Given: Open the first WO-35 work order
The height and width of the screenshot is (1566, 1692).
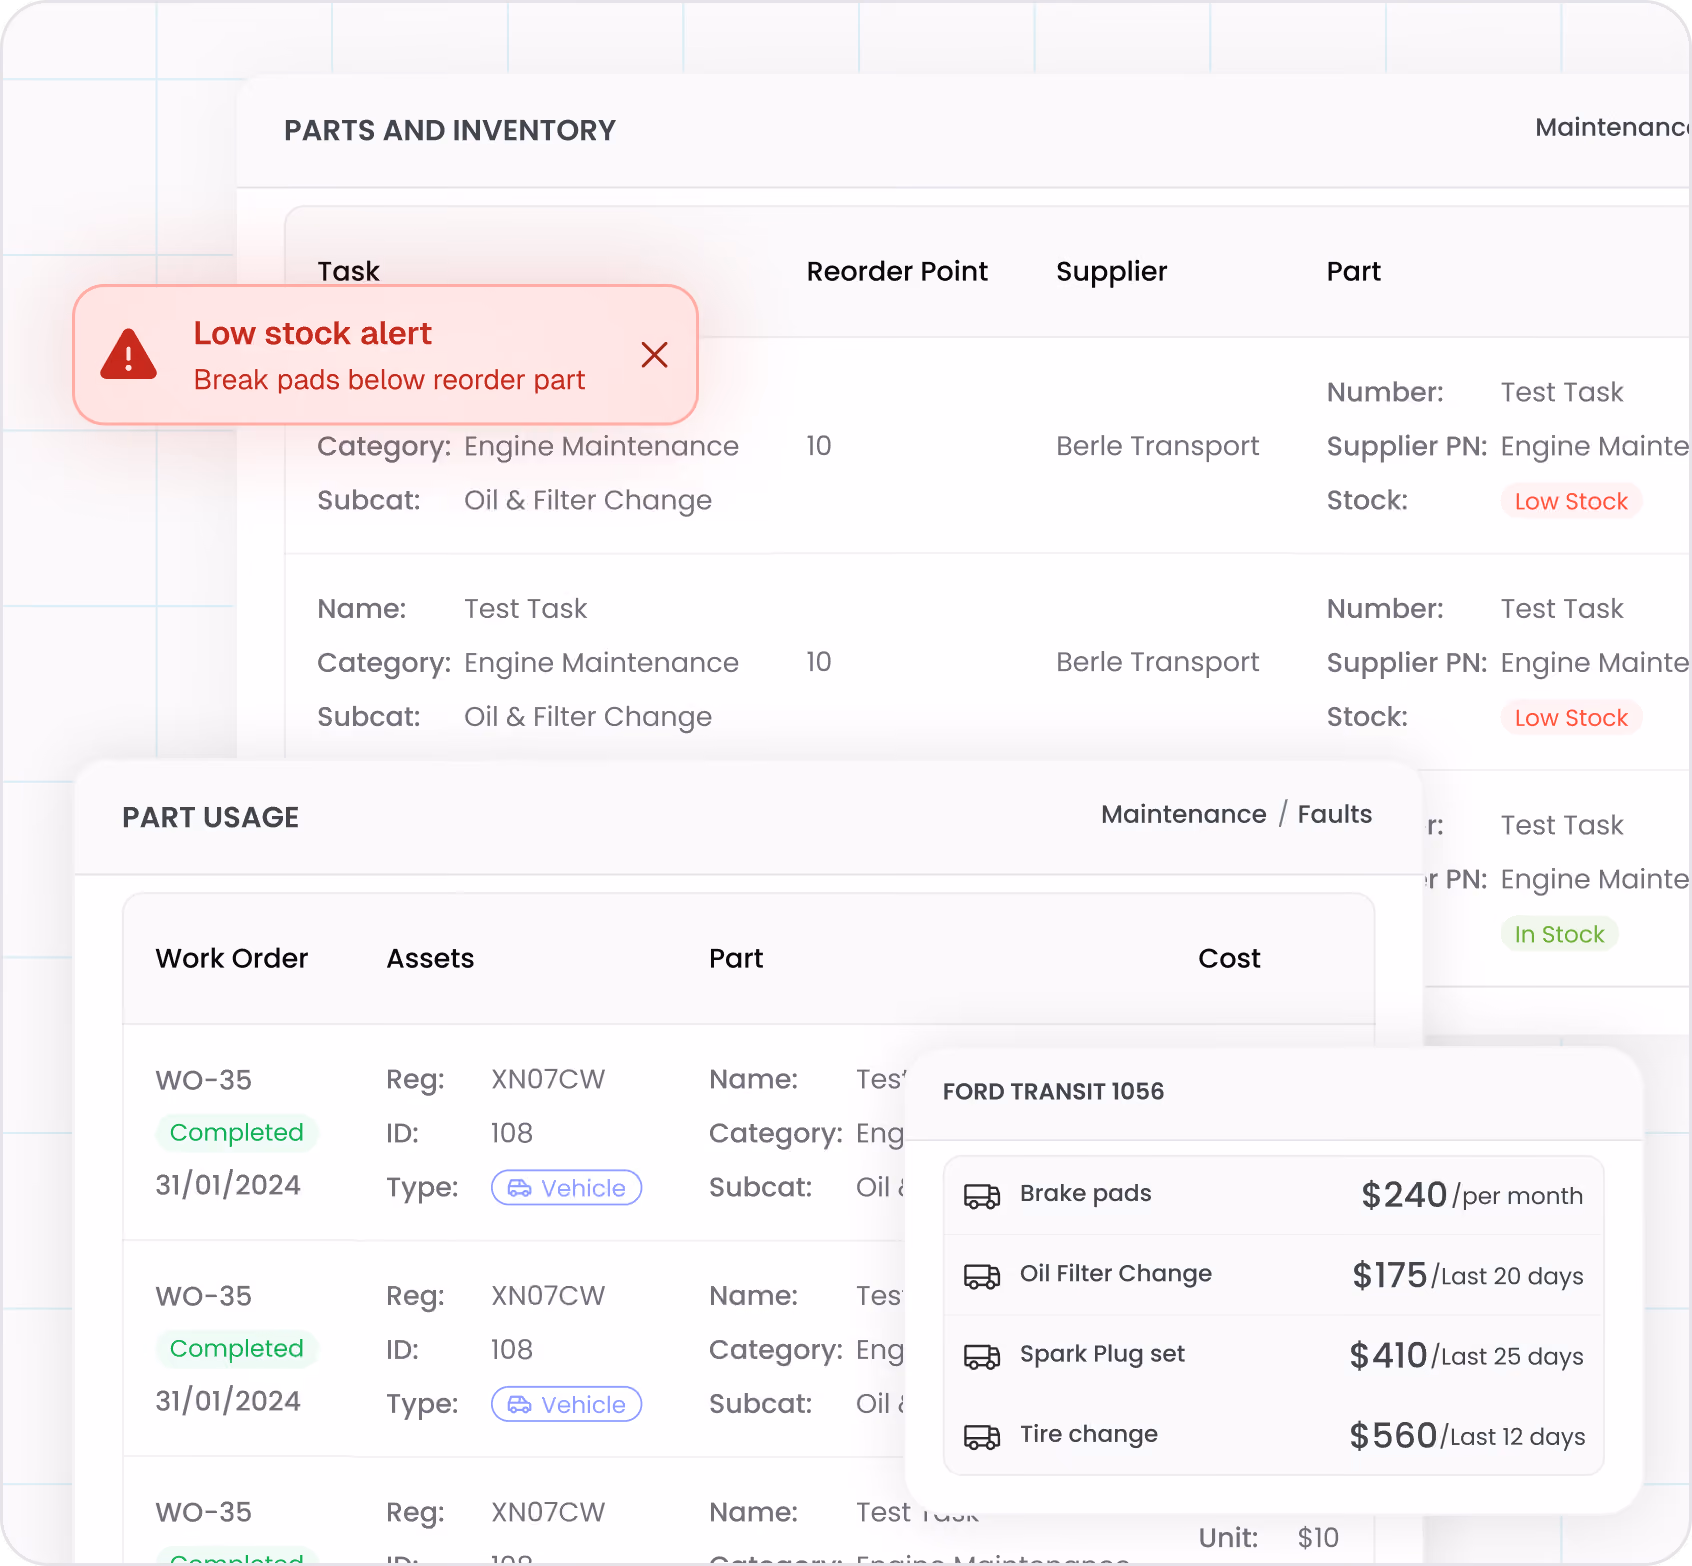Looking at the screenshot, I should 204,1080.
